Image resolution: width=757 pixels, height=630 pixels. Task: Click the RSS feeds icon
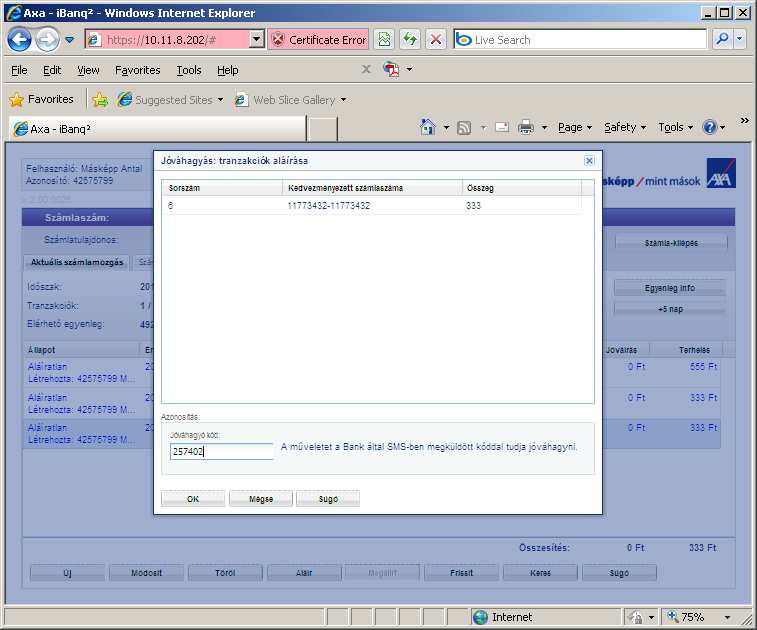tap(464, 127)
